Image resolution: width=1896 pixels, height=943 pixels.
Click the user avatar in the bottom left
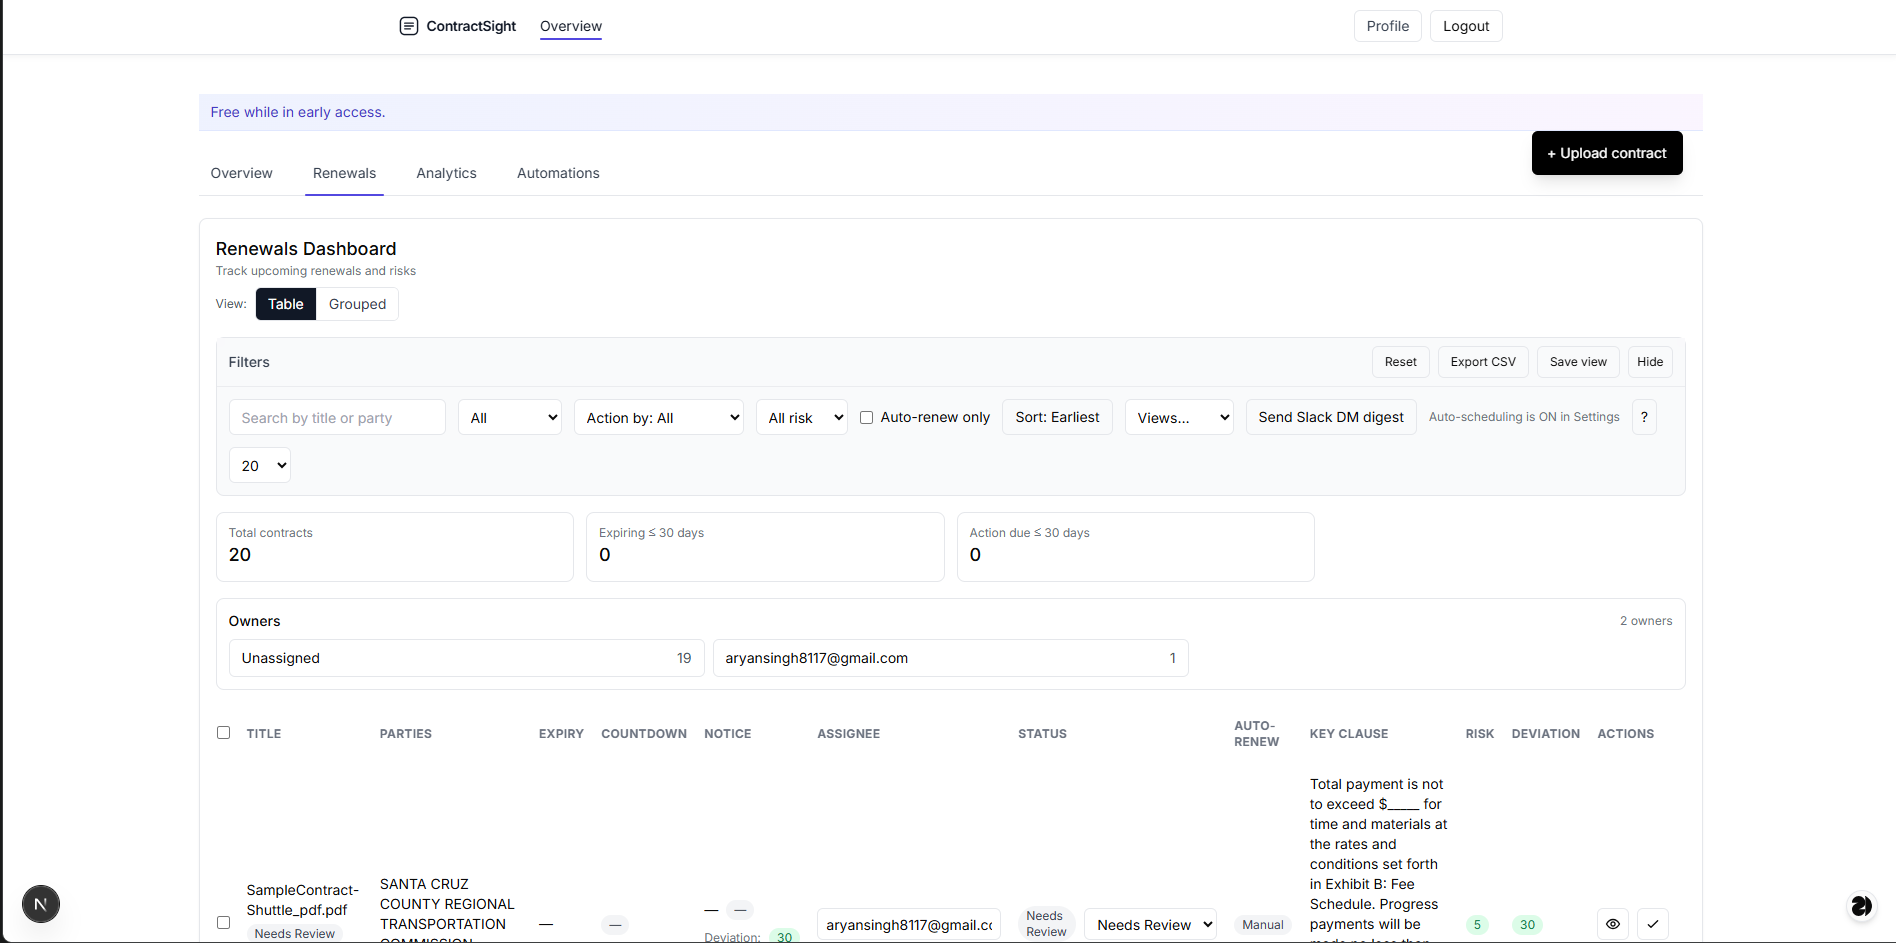coord(40,904)
